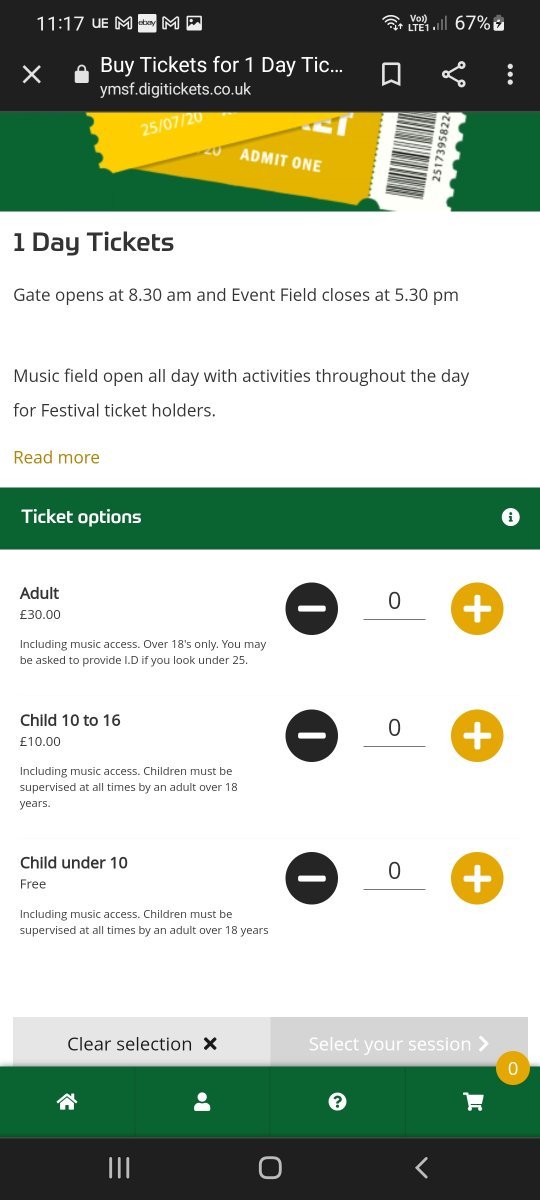
Task: Bookmark this page in the browser
Action: [392, 74]
